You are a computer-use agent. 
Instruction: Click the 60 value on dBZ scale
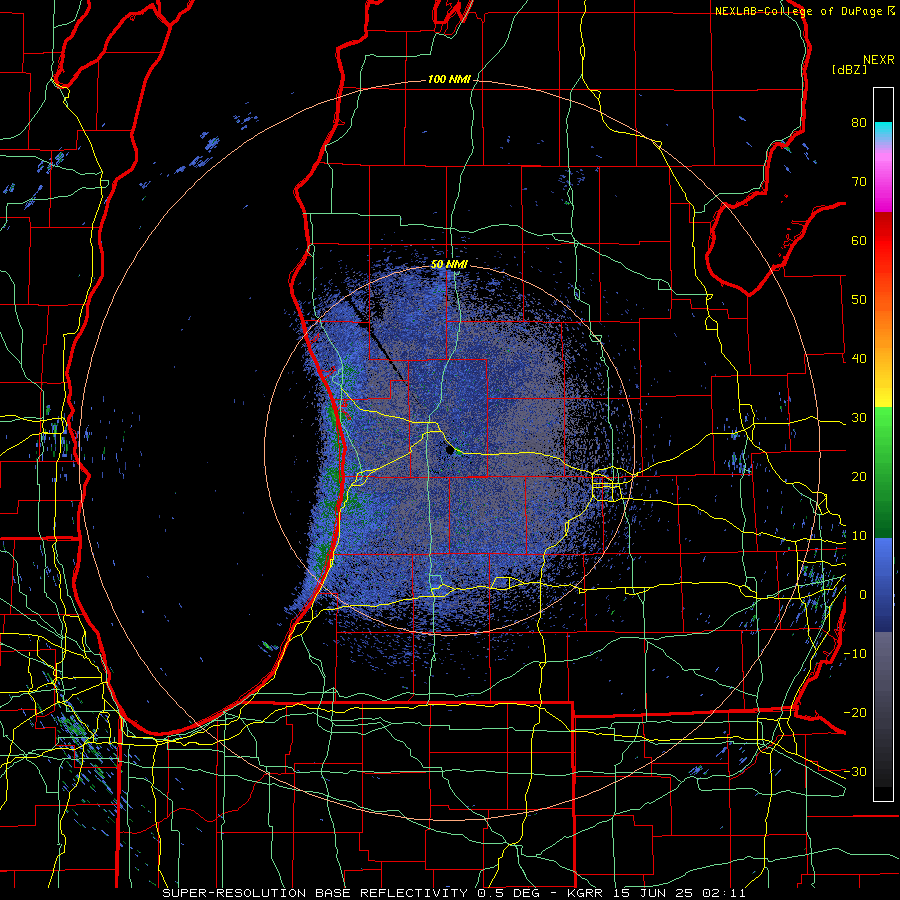click(x=859, y=240)
